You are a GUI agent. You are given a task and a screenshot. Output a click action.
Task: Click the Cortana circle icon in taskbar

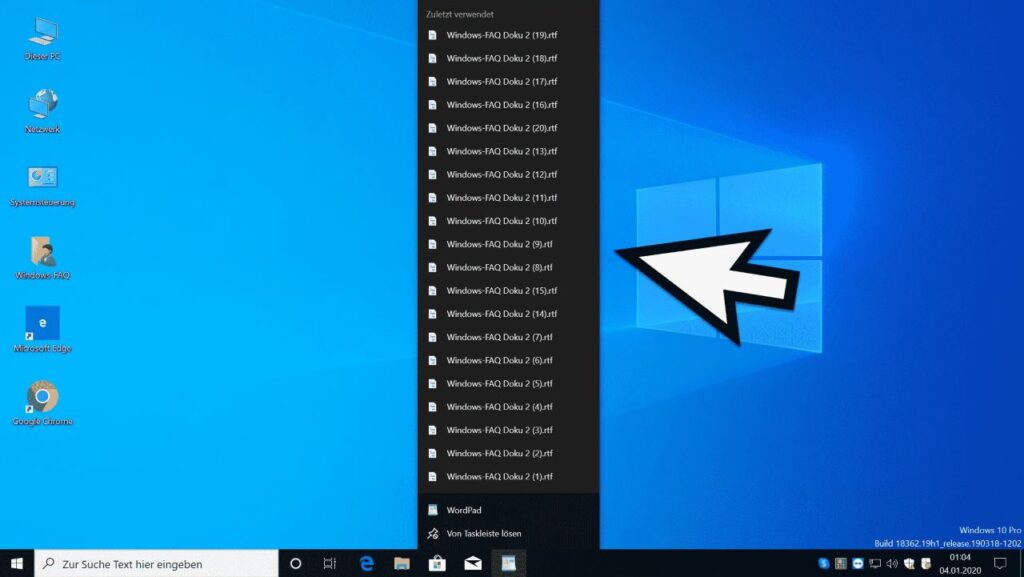tap(295, 564)
